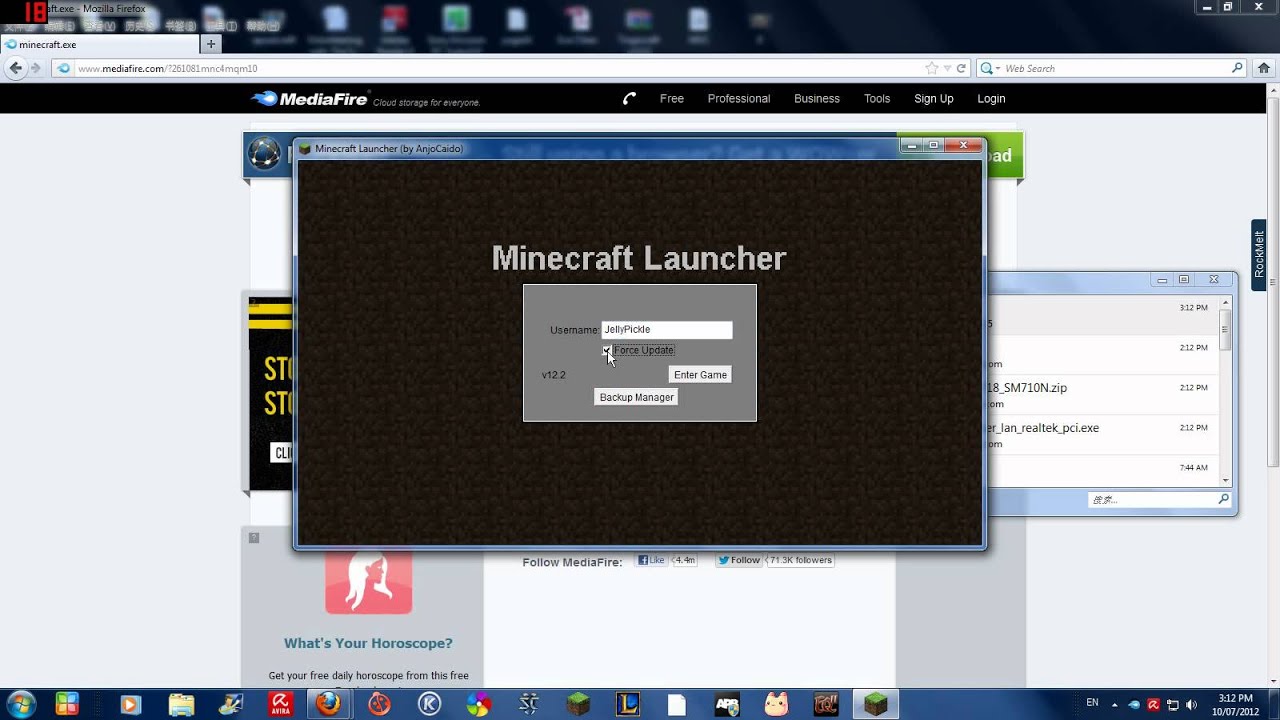Click the What's Your Horoscope? ad link
Viewport: 1280px width, 720px height.
(368, 643)
